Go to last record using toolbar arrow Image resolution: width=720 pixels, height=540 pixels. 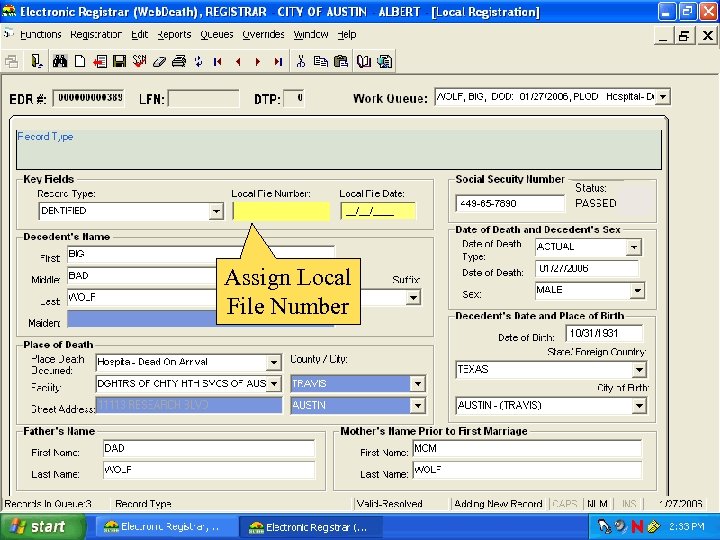coord(277,61)
